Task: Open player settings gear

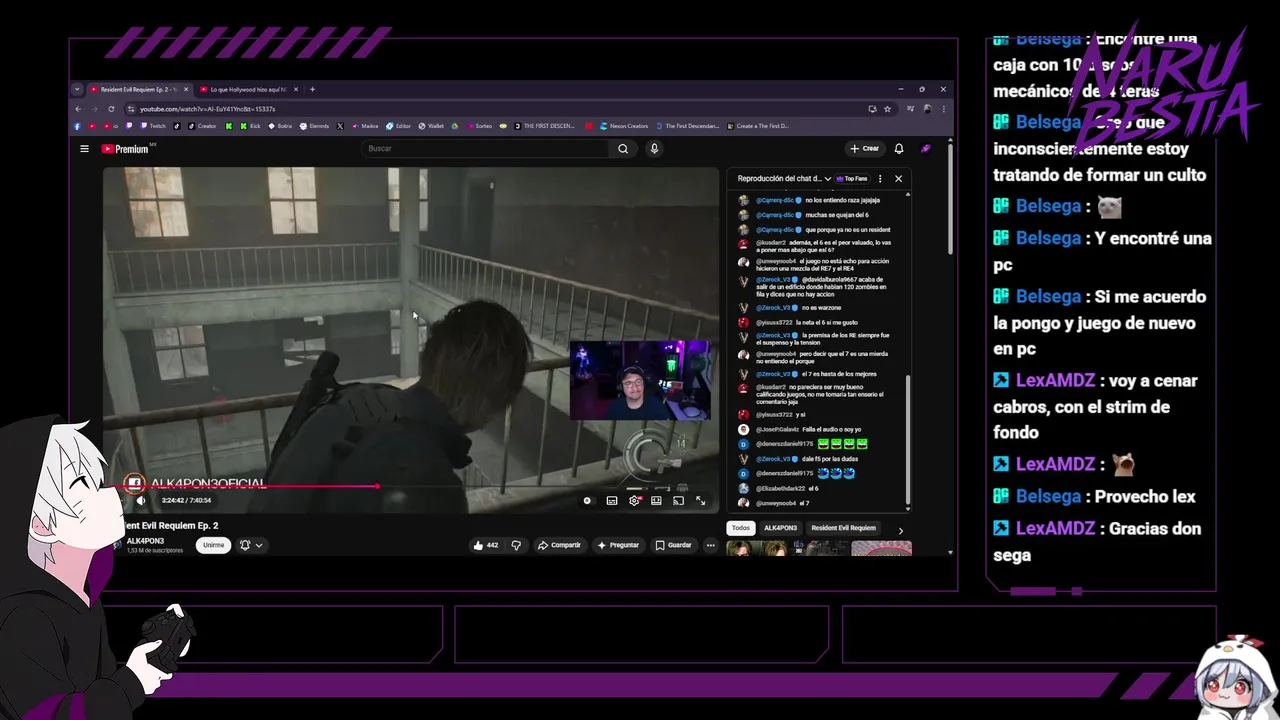Action: point(634,501)
